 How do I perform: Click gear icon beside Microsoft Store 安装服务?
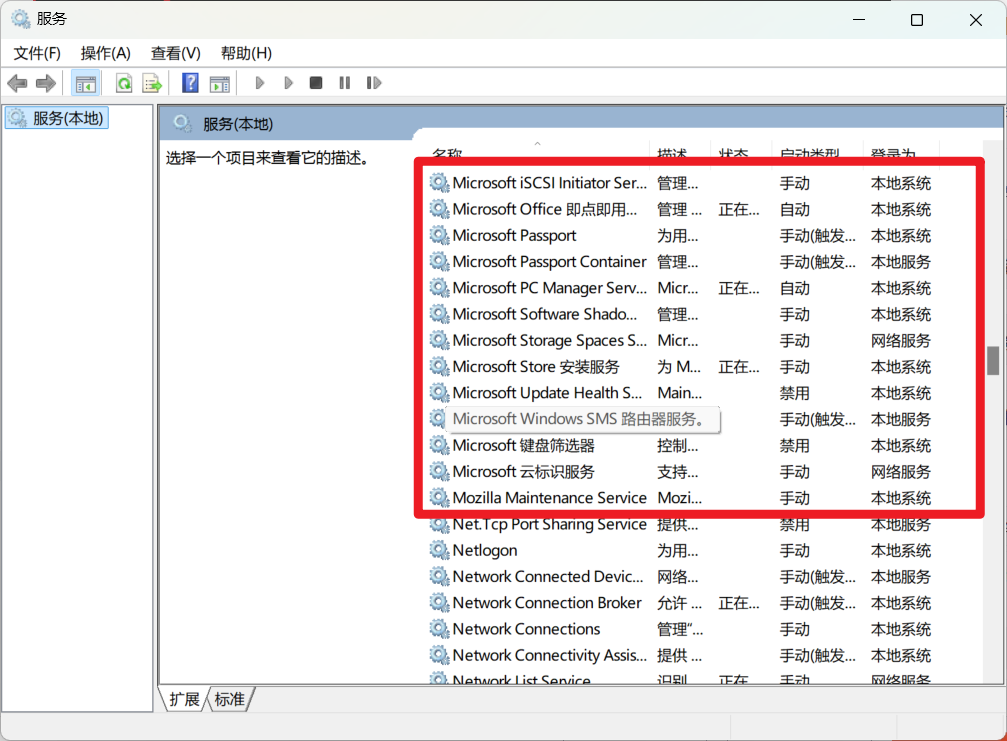click(x=439, y=367)
